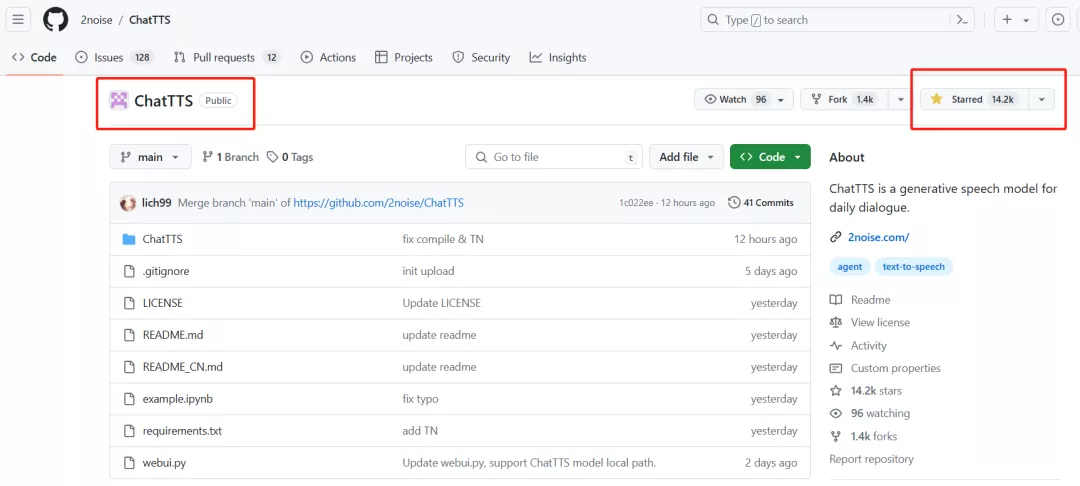Switch to the Security tab
Viewport: 1080px width, 486px height.
click(x=481, y=58)
